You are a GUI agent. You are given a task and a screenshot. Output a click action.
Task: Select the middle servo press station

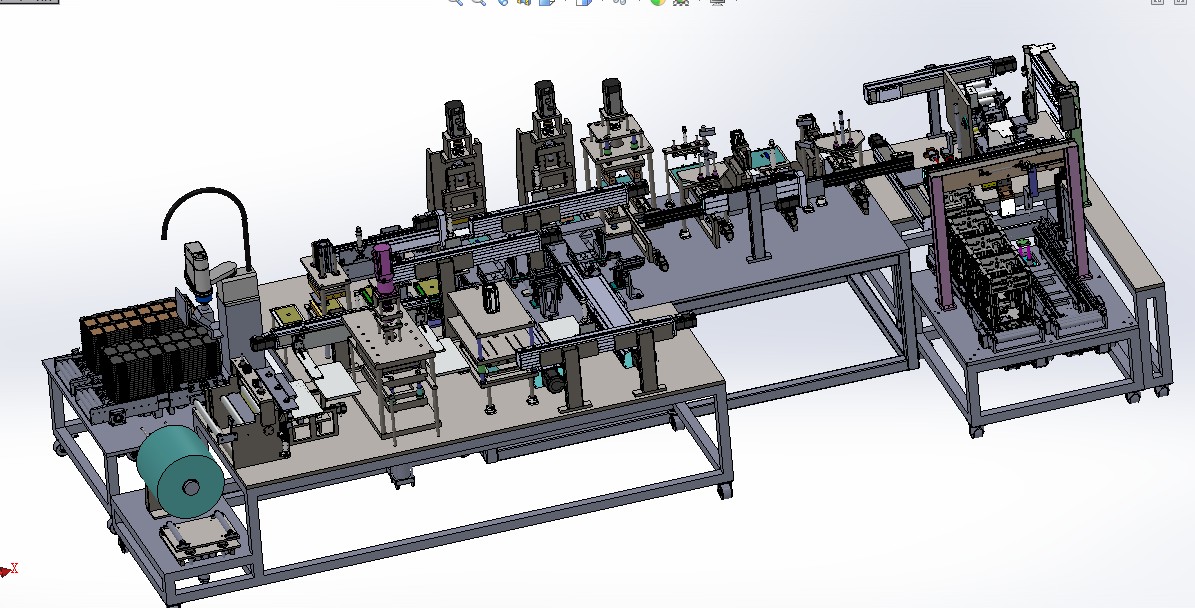545,142
